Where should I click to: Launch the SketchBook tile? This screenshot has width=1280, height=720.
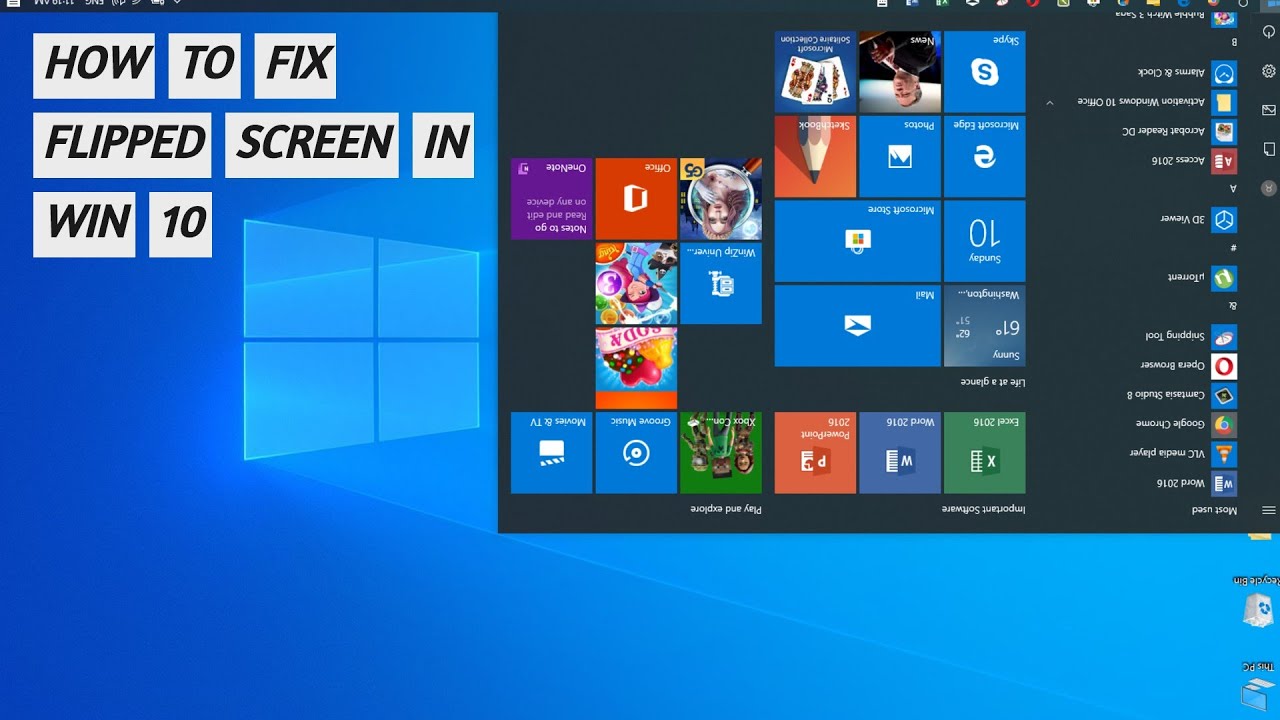tap(815, 157)
